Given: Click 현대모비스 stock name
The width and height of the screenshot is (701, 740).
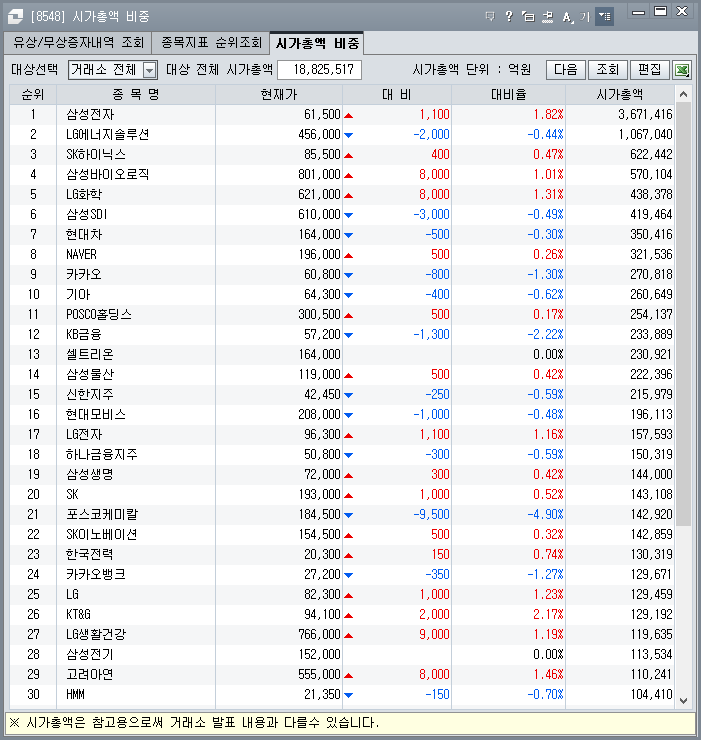Looking at the screenshot, I should (x=96, y=414).
